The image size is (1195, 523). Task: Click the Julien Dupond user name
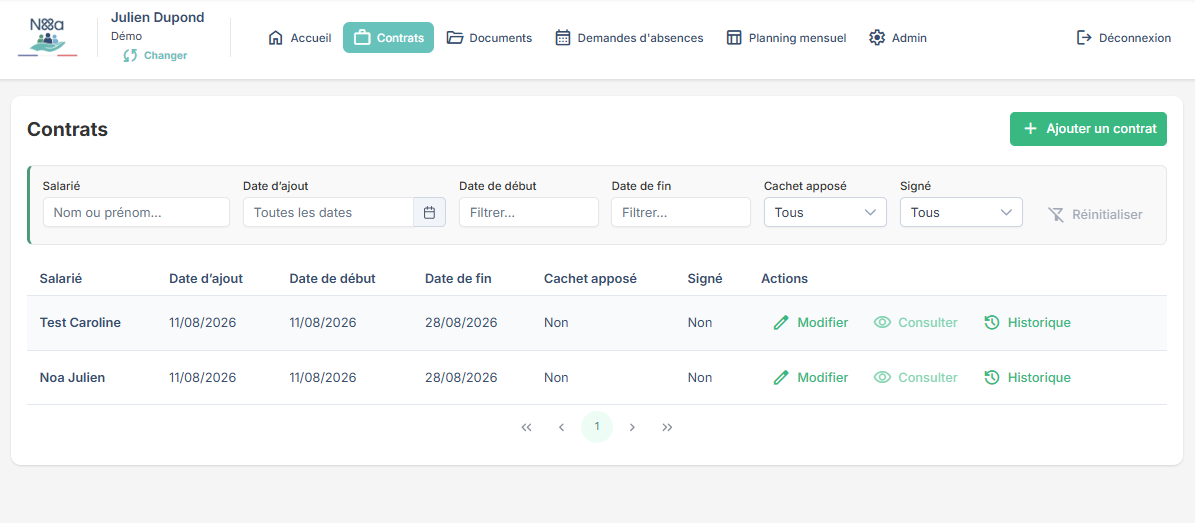point(158,18)
